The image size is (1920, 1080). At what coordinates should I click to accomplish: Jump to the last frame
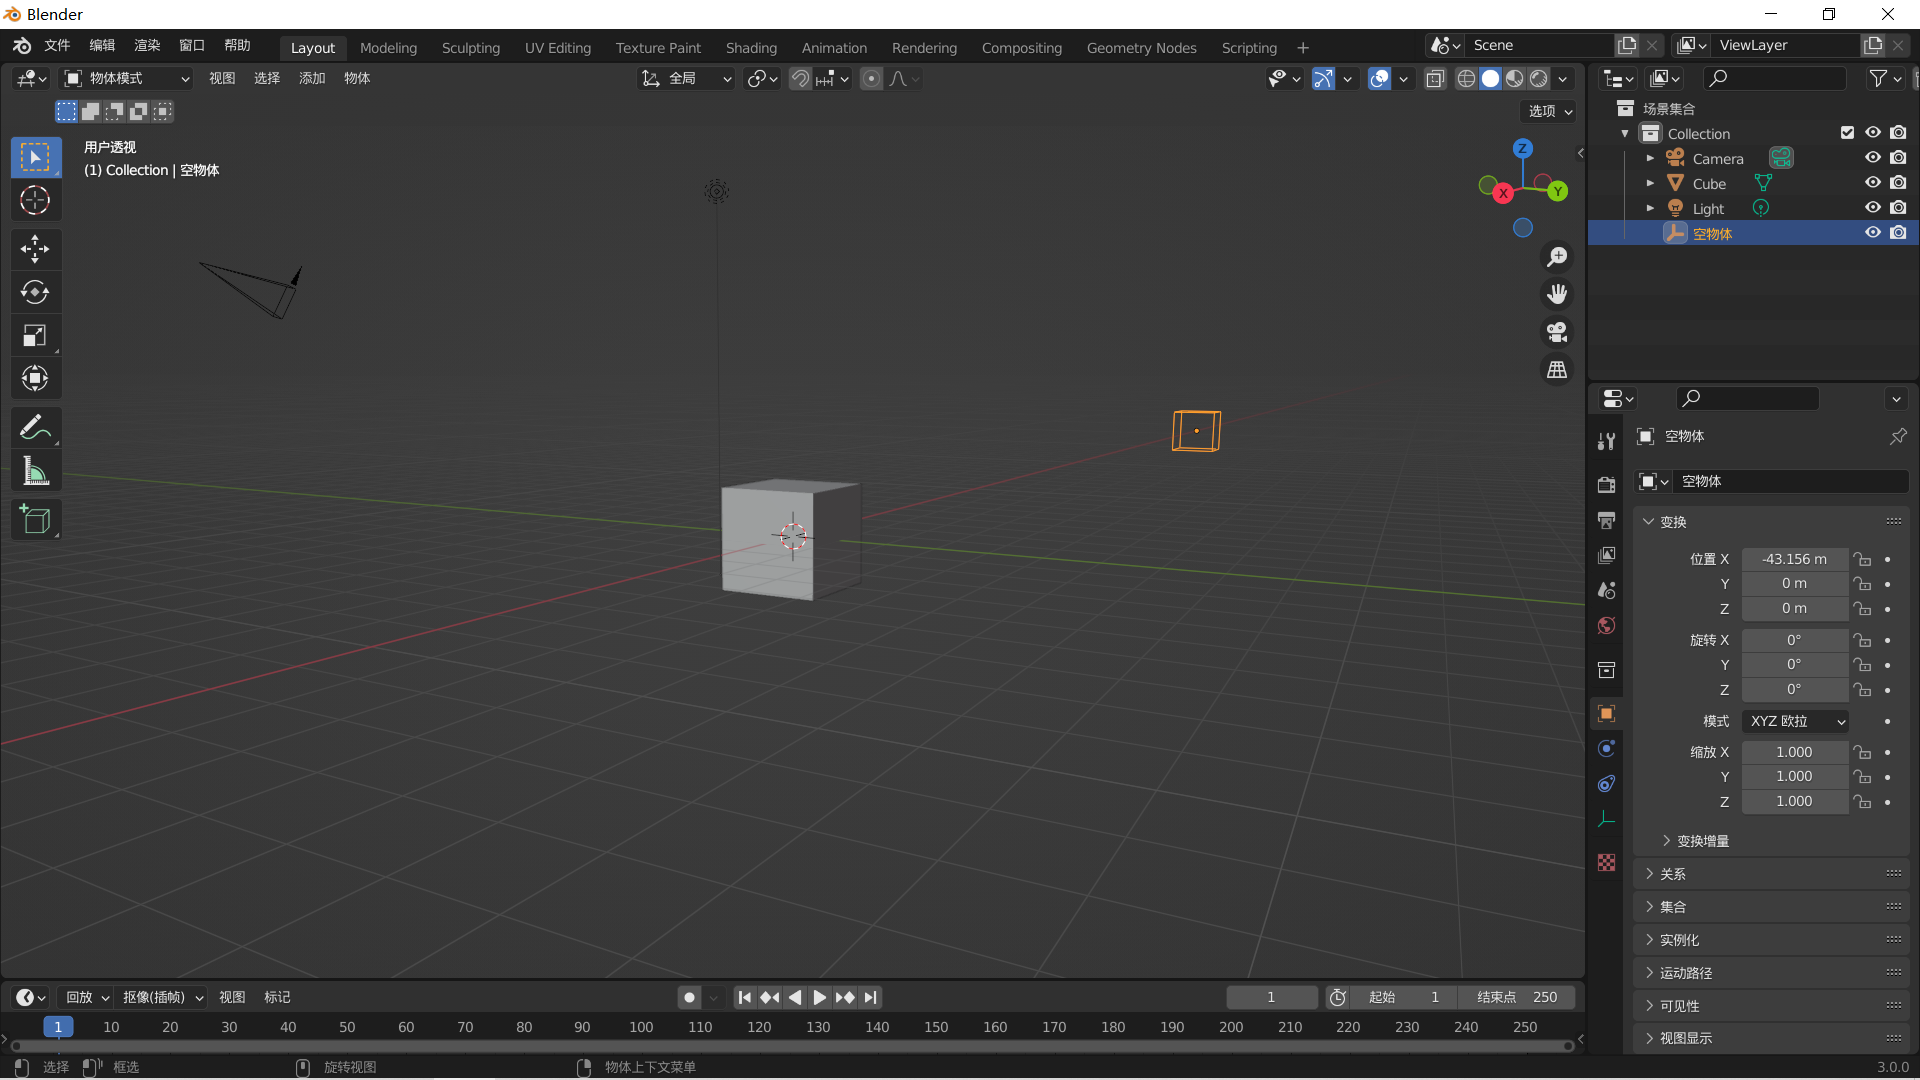tap(871, 997)
